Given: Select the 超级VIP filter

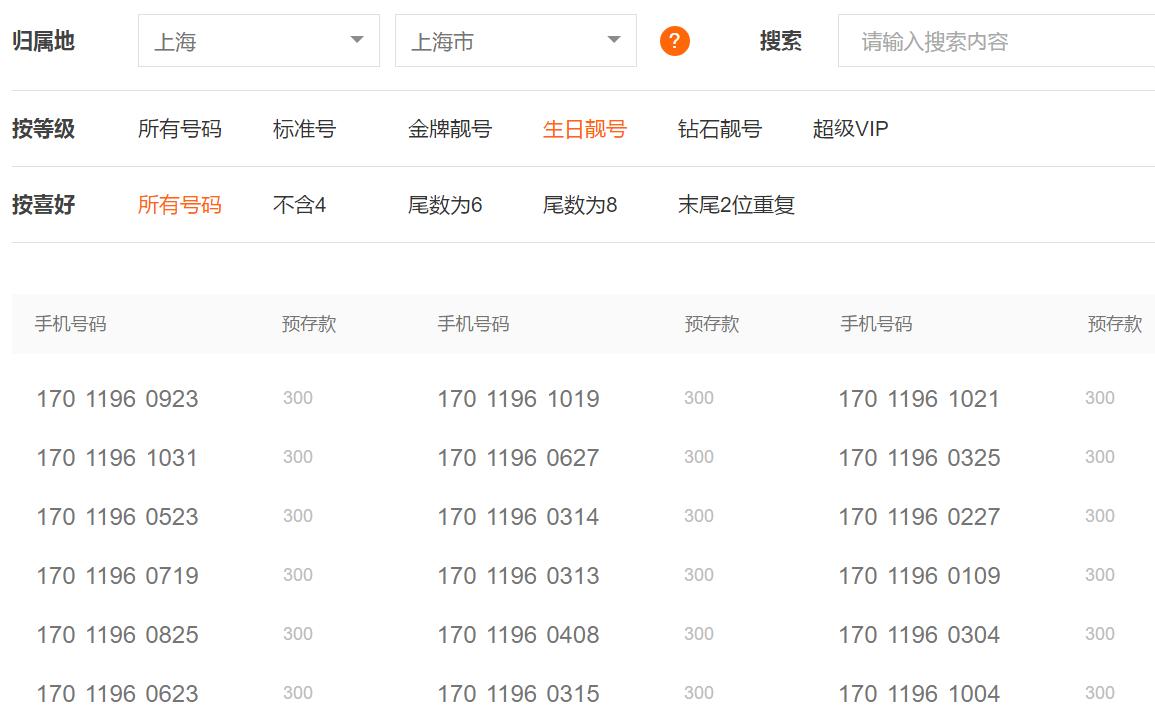Looking at the screenshot, I should point(849,128).
